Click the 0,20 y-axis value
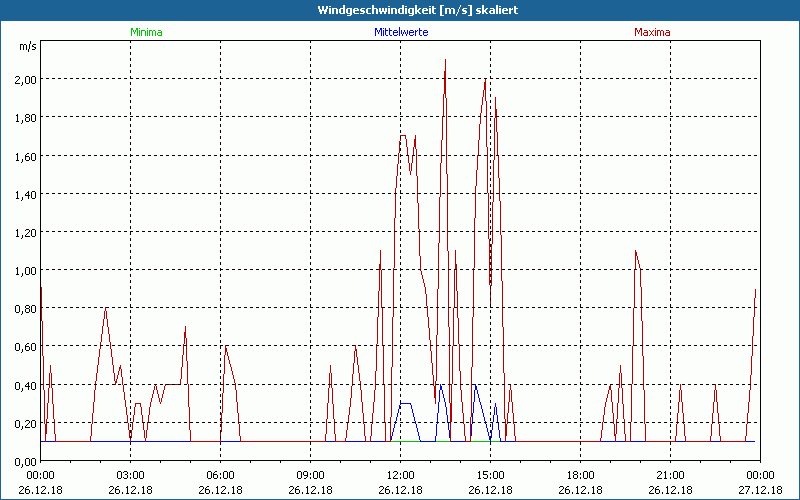This screenshot has width=800, height=500. pyautogui.click(x=23, y=423)
